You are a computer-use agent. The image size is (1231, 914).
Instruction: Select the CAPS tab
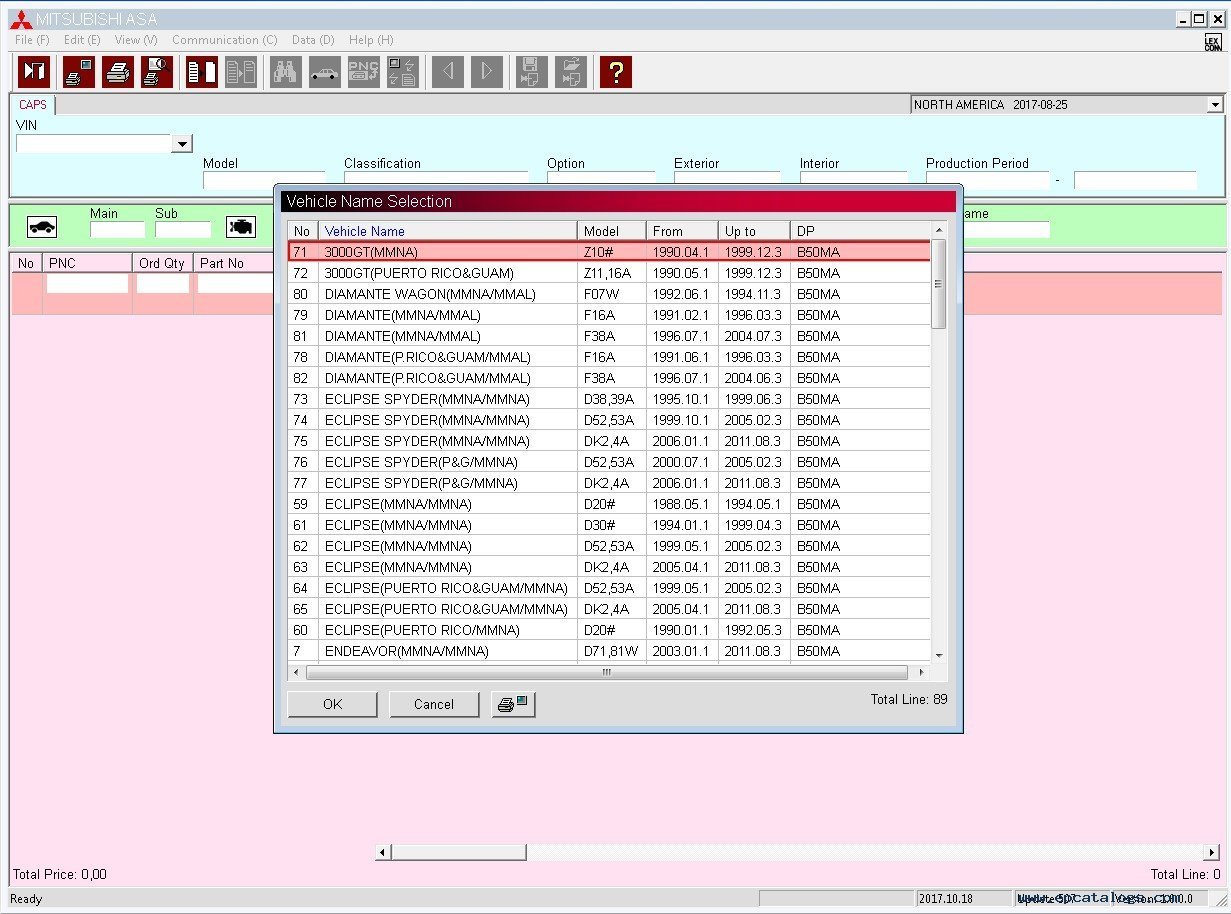click(33, 105)
